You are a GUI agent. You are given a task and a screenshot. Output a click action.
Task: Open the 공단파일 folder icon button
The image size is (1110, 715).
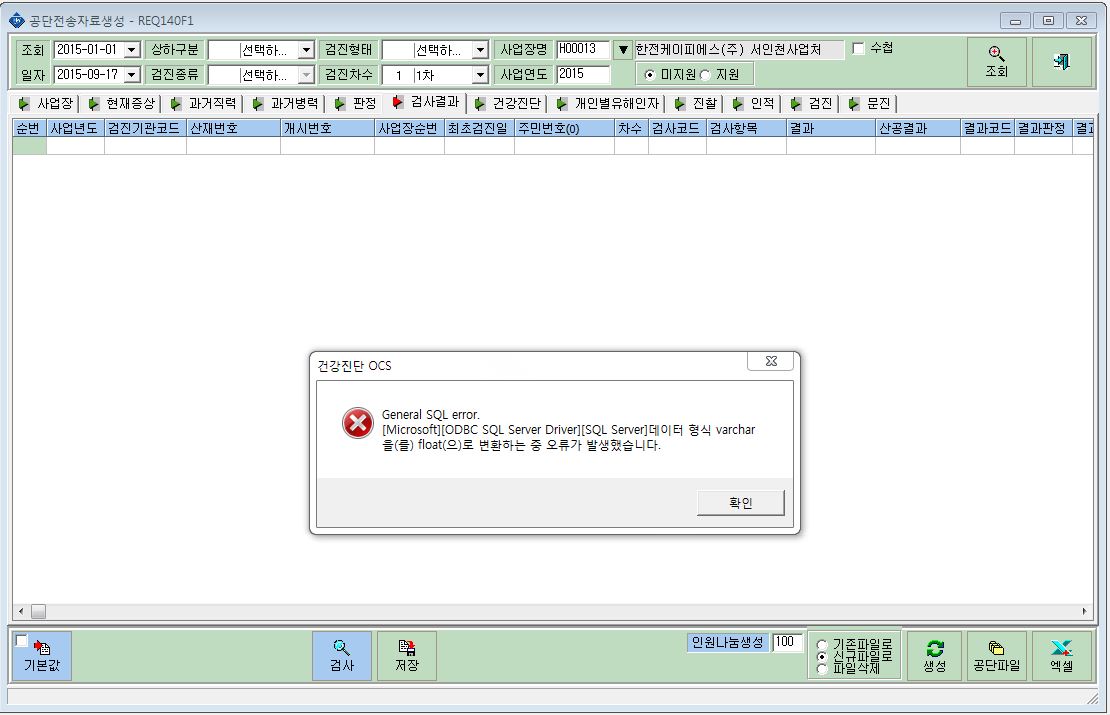click(x=996, y=656)
